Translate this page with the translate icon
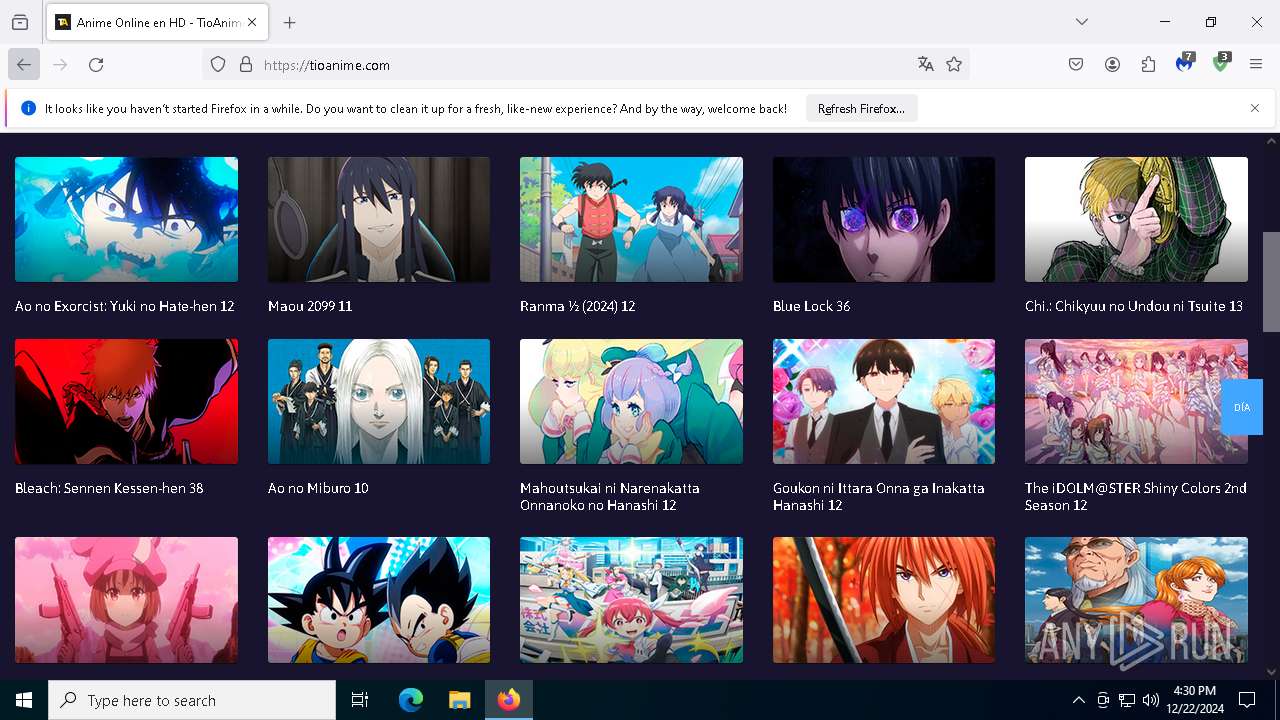The height and width of the screenshot is (720, 1280). (x=926, y=64)
